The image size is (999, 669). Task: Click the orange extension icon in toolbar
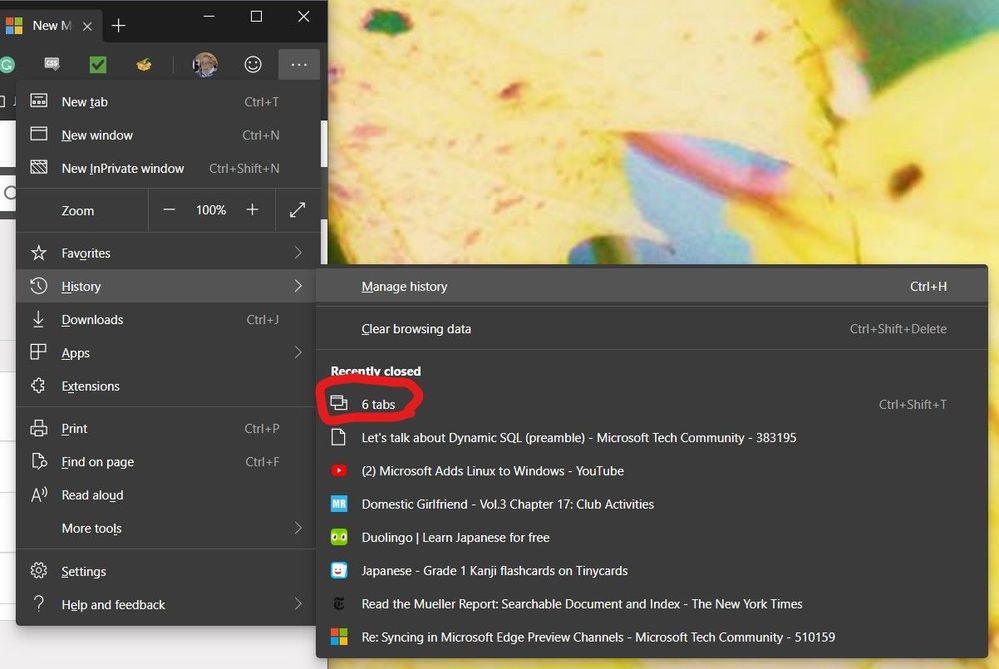point(144,64)
